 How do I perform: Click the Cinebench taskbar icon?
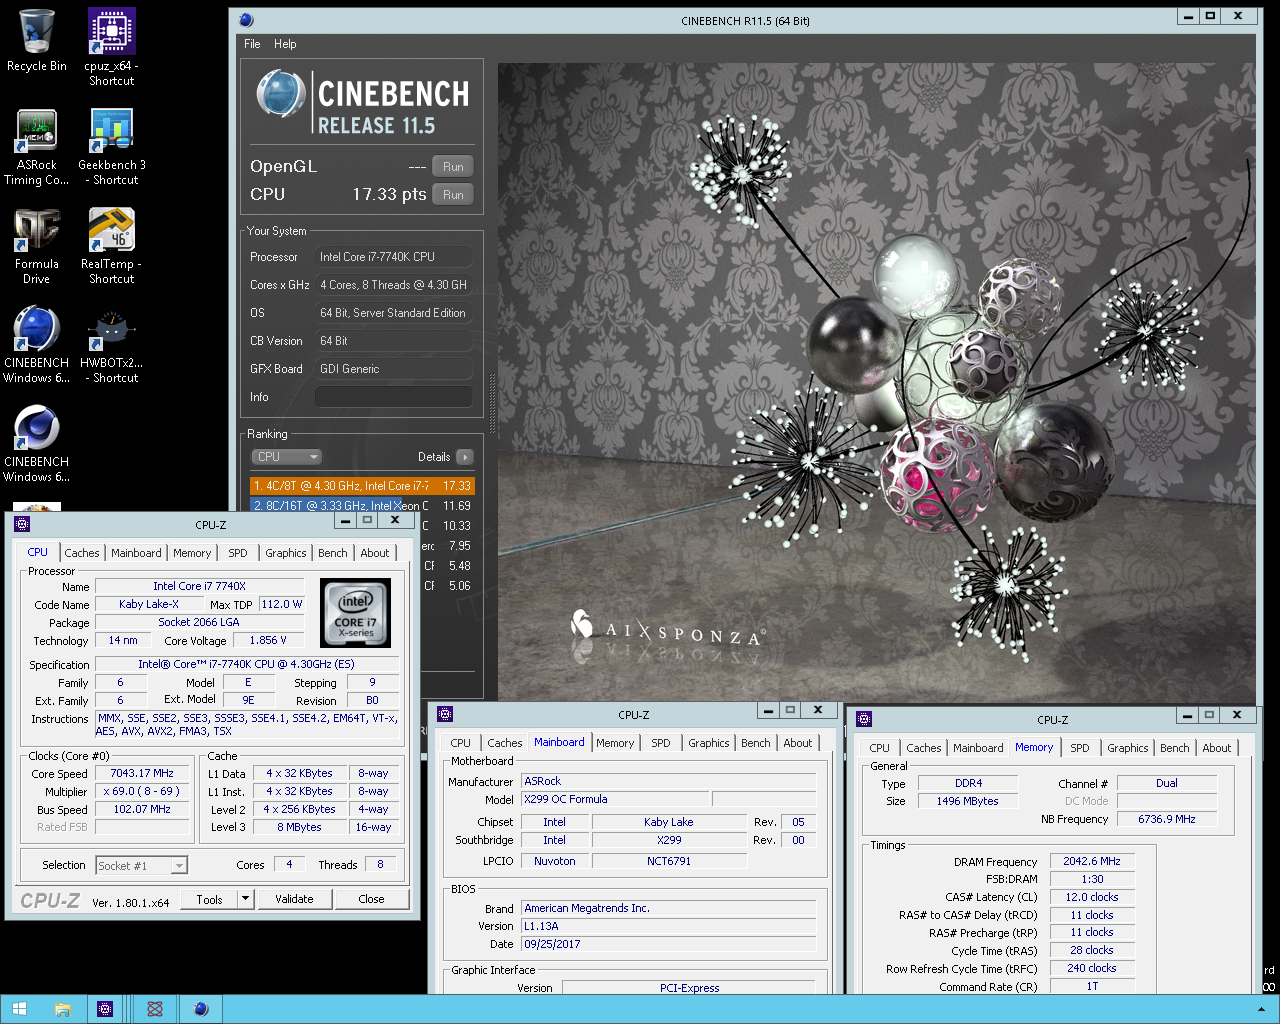click(201, 1009)
